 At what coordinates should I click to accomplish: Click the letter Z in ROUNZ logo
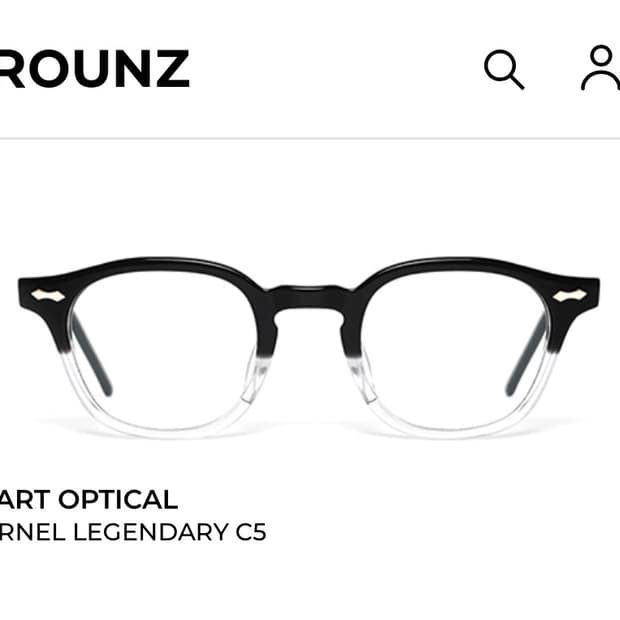[x=172, y=68]
